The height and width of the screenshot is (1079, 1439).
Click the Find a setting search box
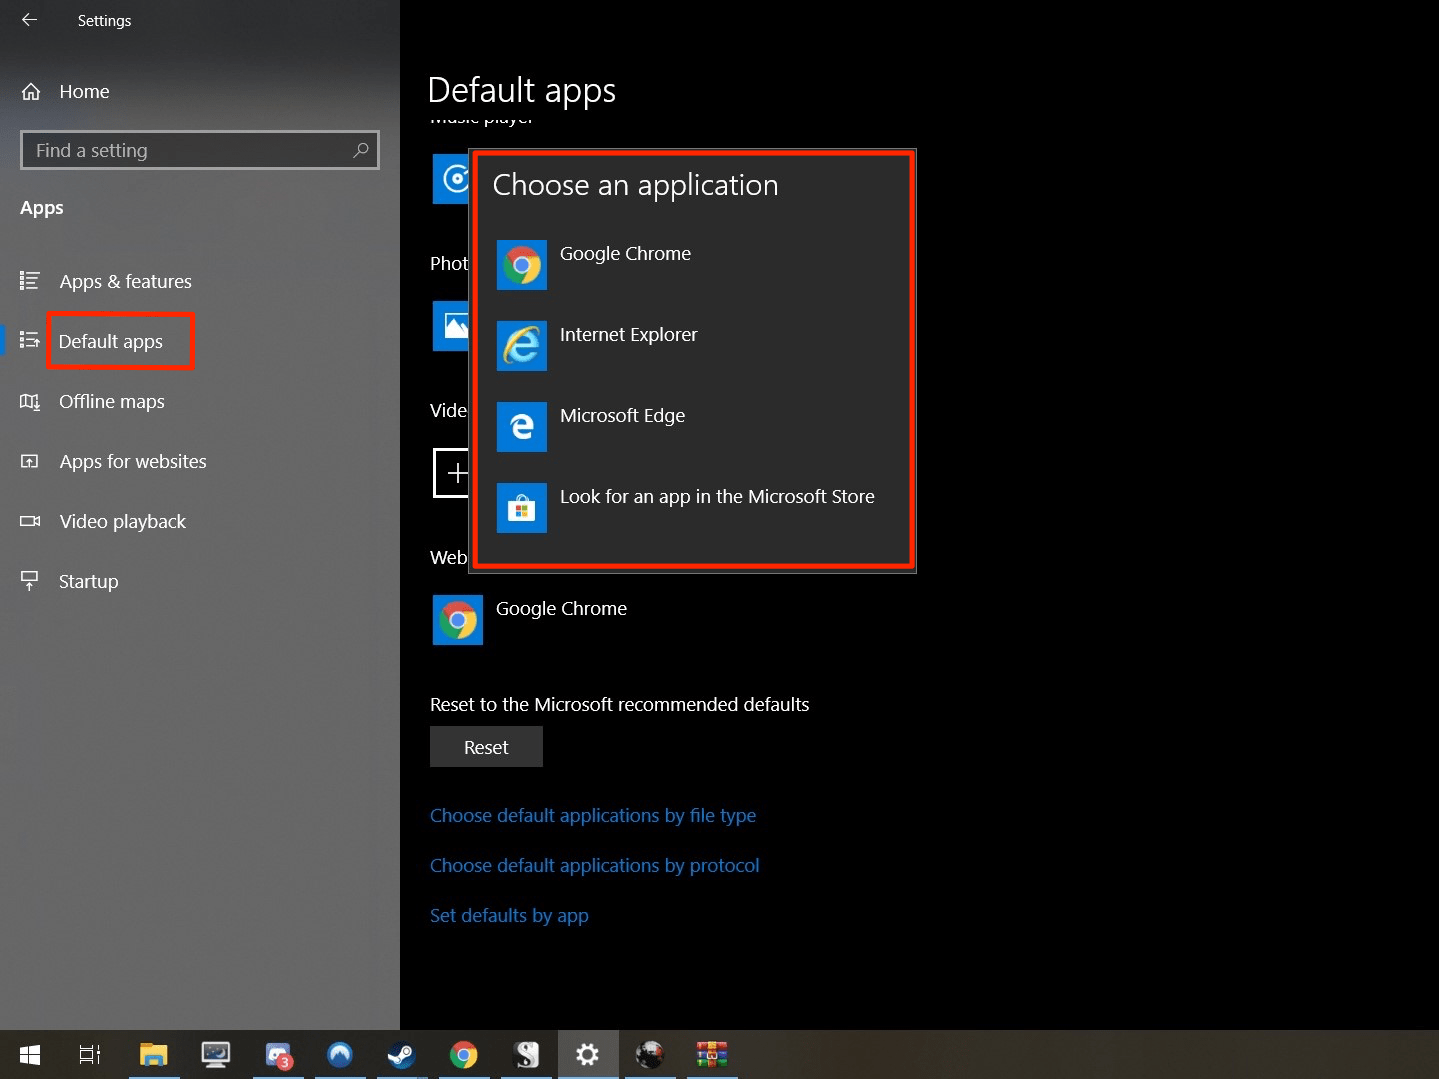(x=200, y=150)
